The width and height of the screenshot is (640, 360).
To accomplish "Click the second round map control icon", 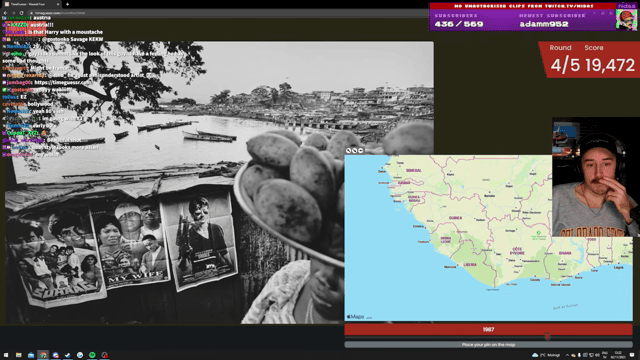I will pos(355,151).
